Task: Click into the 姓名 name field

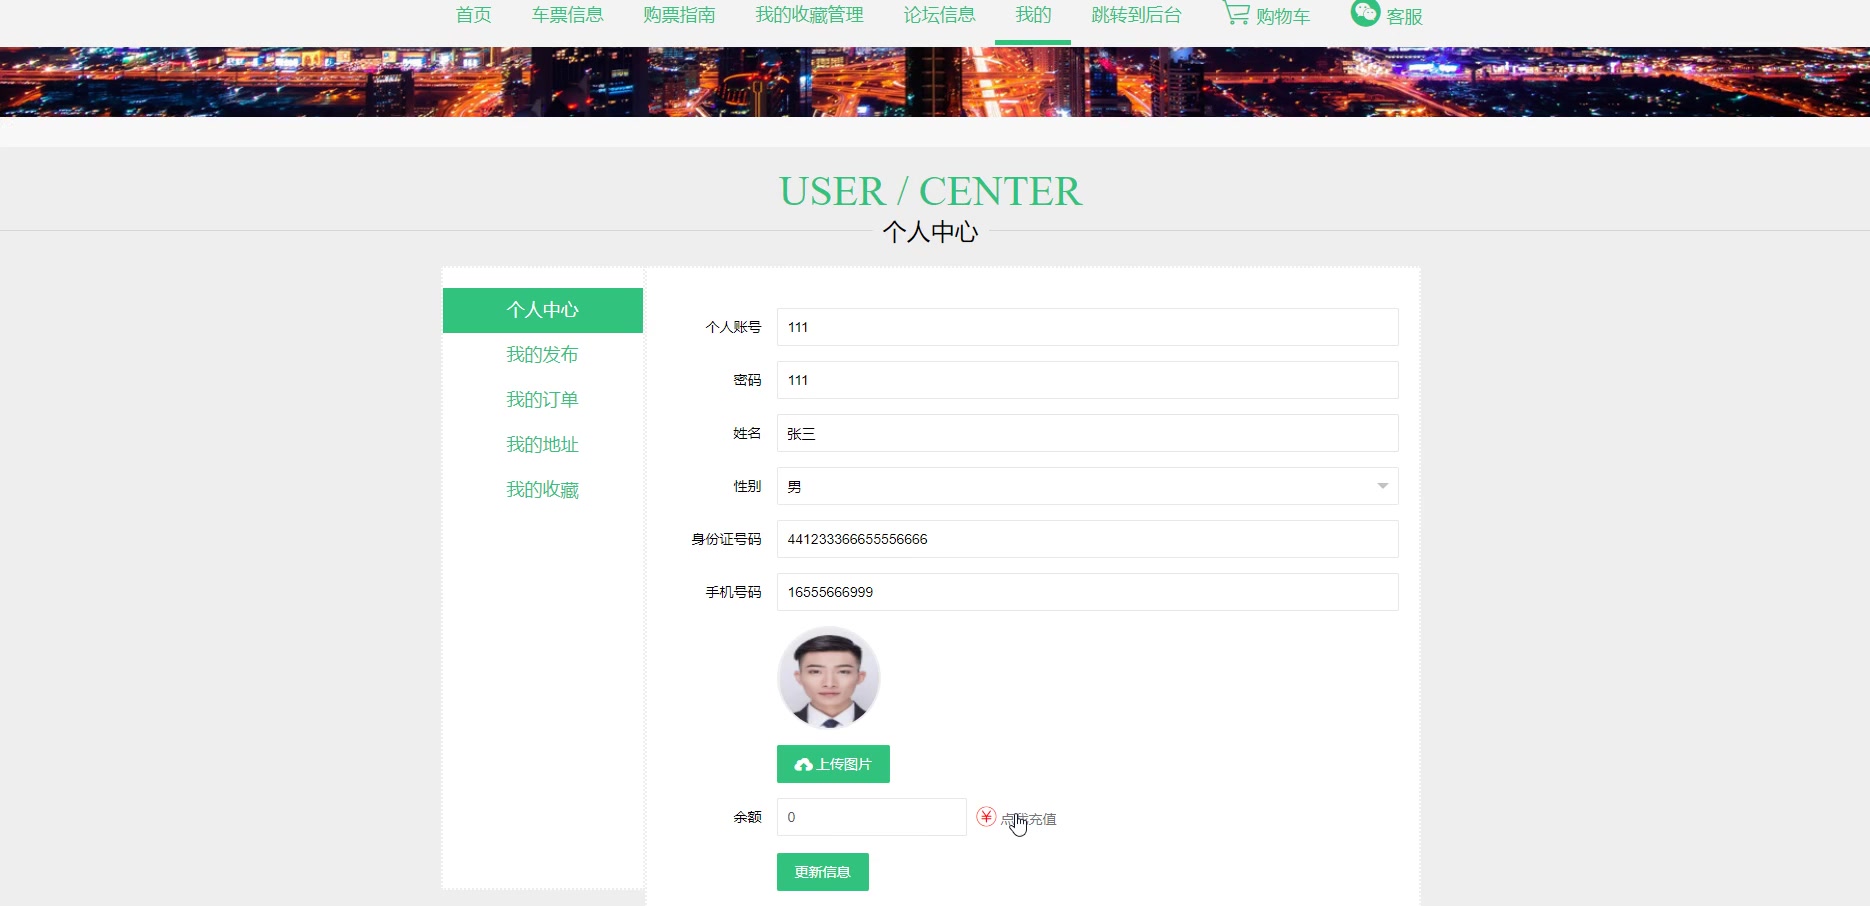Action: 1087,433
